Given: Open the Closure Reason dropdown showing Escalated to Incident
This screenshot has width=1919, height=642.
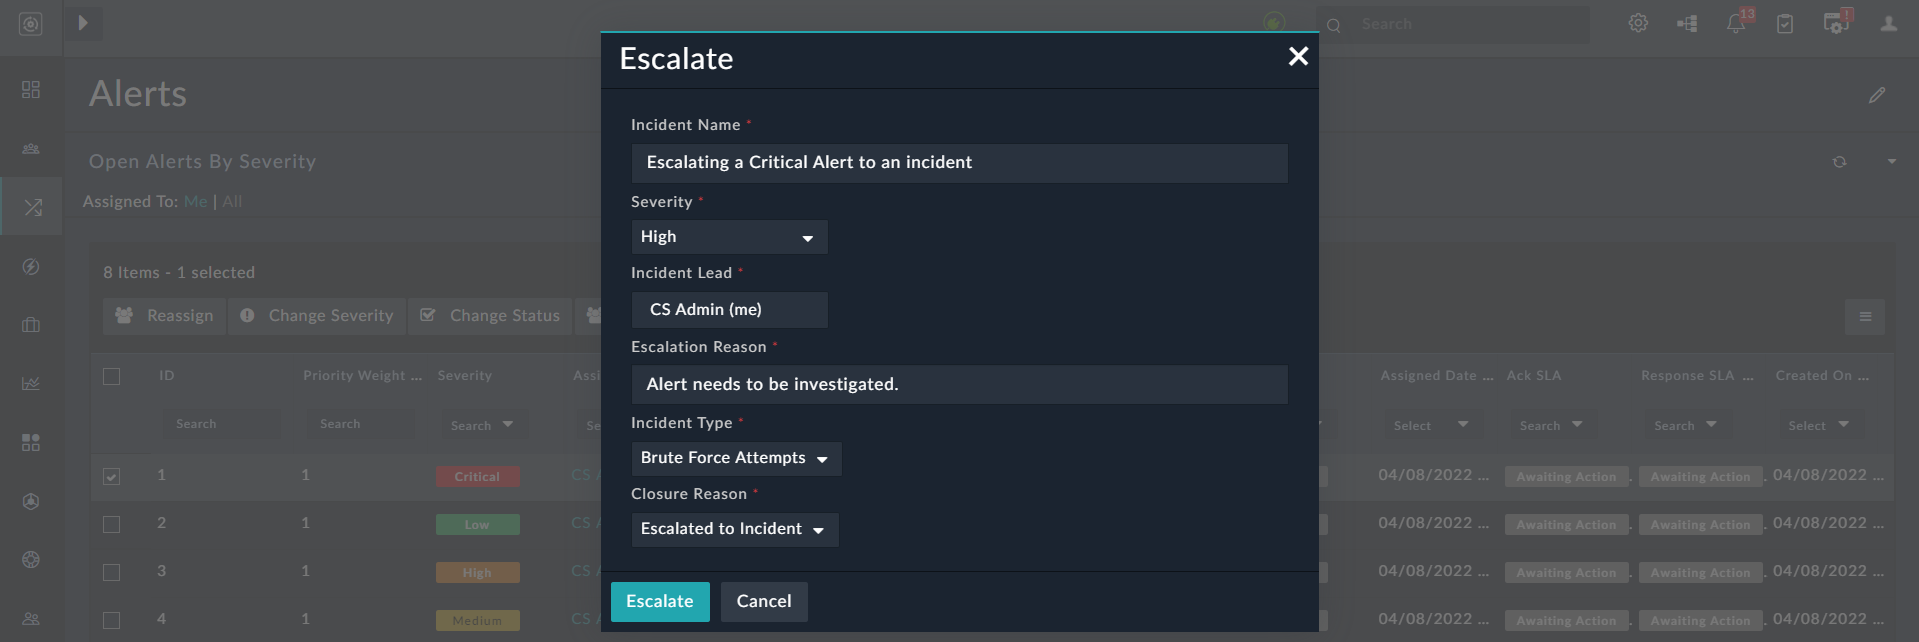Looking at the screenshot, I should tap(733, 529).
